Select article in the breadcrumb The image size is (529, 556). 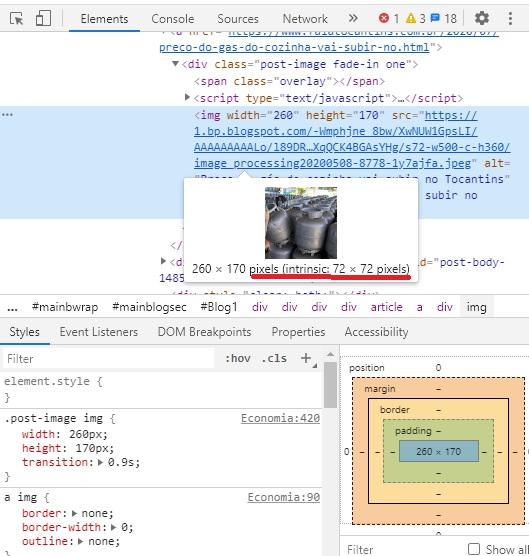tap(386, 307)
